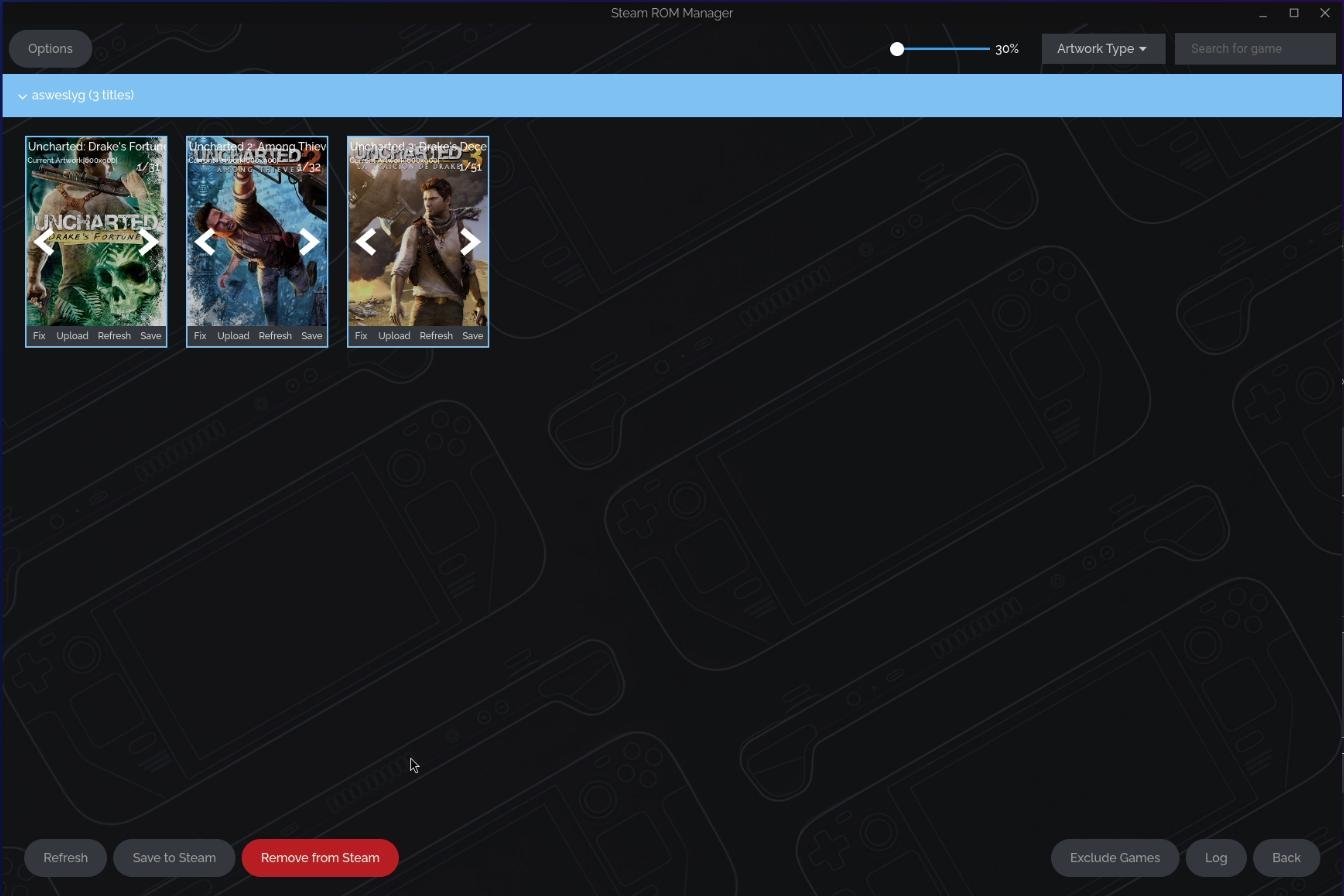Image resolution: width=1344 pixels, height=896 pixels.
Task: Click the 30% slider value label
Action: 1007,49
